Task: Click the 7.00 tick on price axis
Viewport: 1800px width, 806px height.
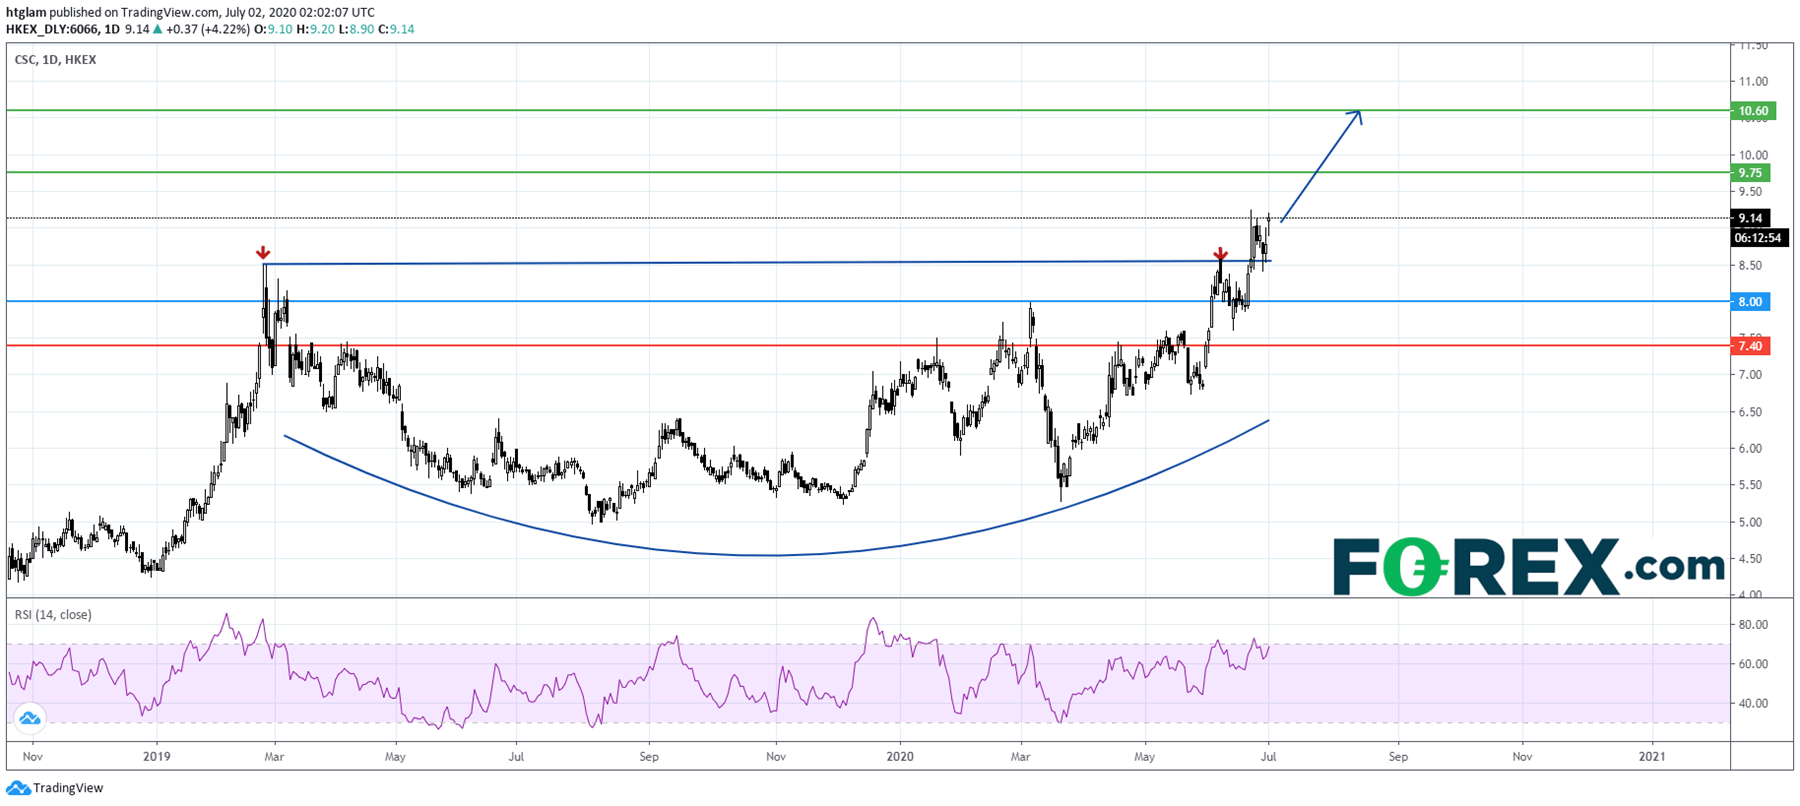Action: click(x=1750, y=375)
